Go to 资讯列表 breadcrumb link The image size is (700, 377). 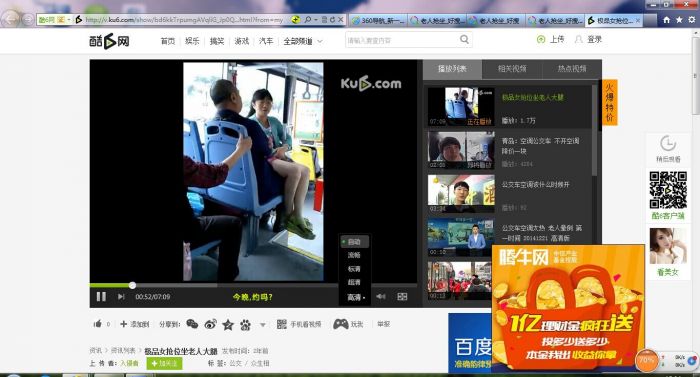123,351
